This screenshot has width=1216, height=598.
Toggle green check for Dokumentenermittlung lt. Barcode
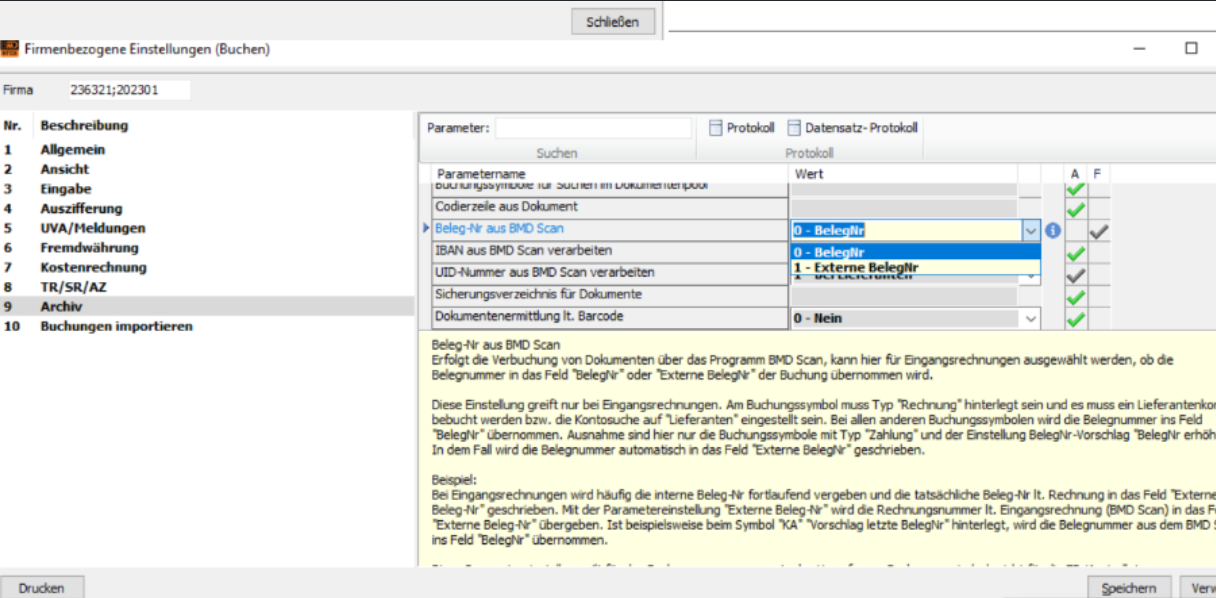click(x=1075, y=319)
